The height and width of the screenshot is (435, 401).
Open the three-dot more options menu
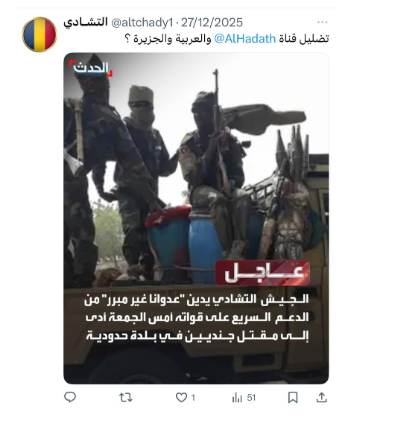(322, 22)
